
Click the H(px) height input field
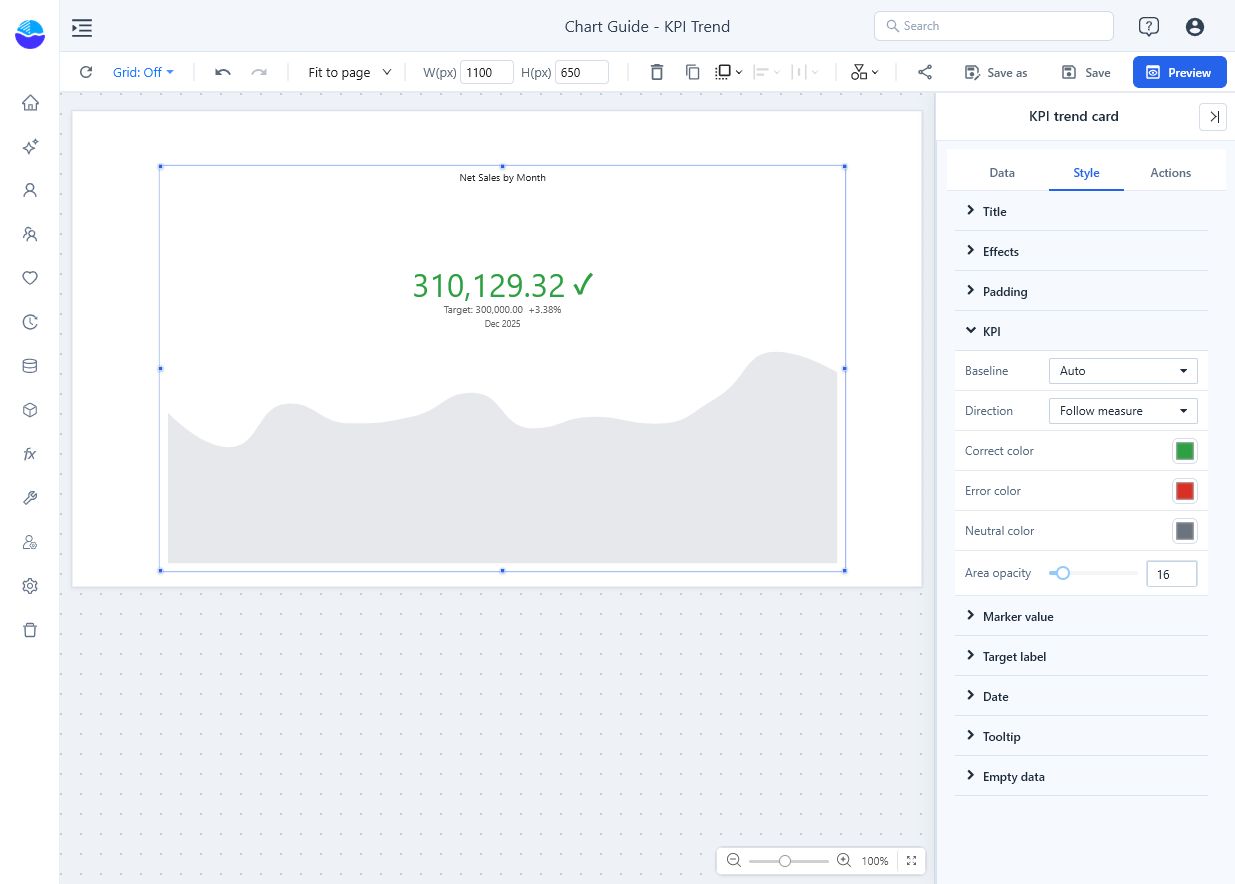[582, 72]
